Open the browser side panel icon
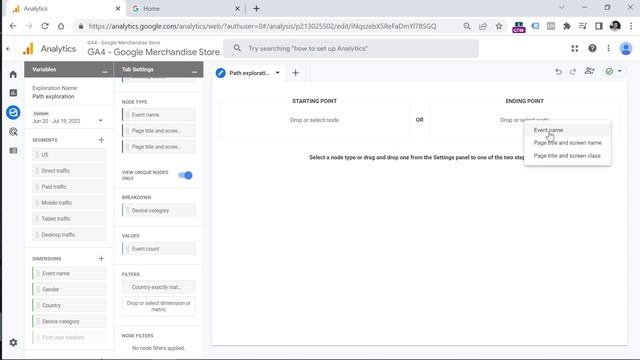 tap(598, 26)
